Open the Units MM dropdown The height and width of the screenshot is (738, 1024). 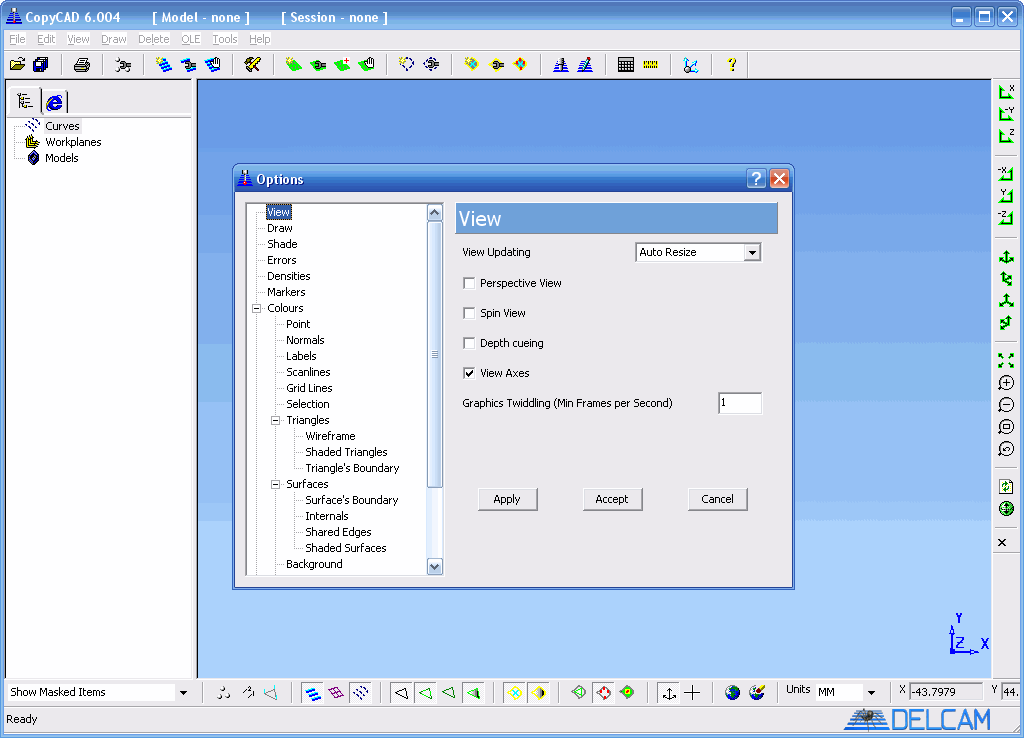(x=871, y=692)
